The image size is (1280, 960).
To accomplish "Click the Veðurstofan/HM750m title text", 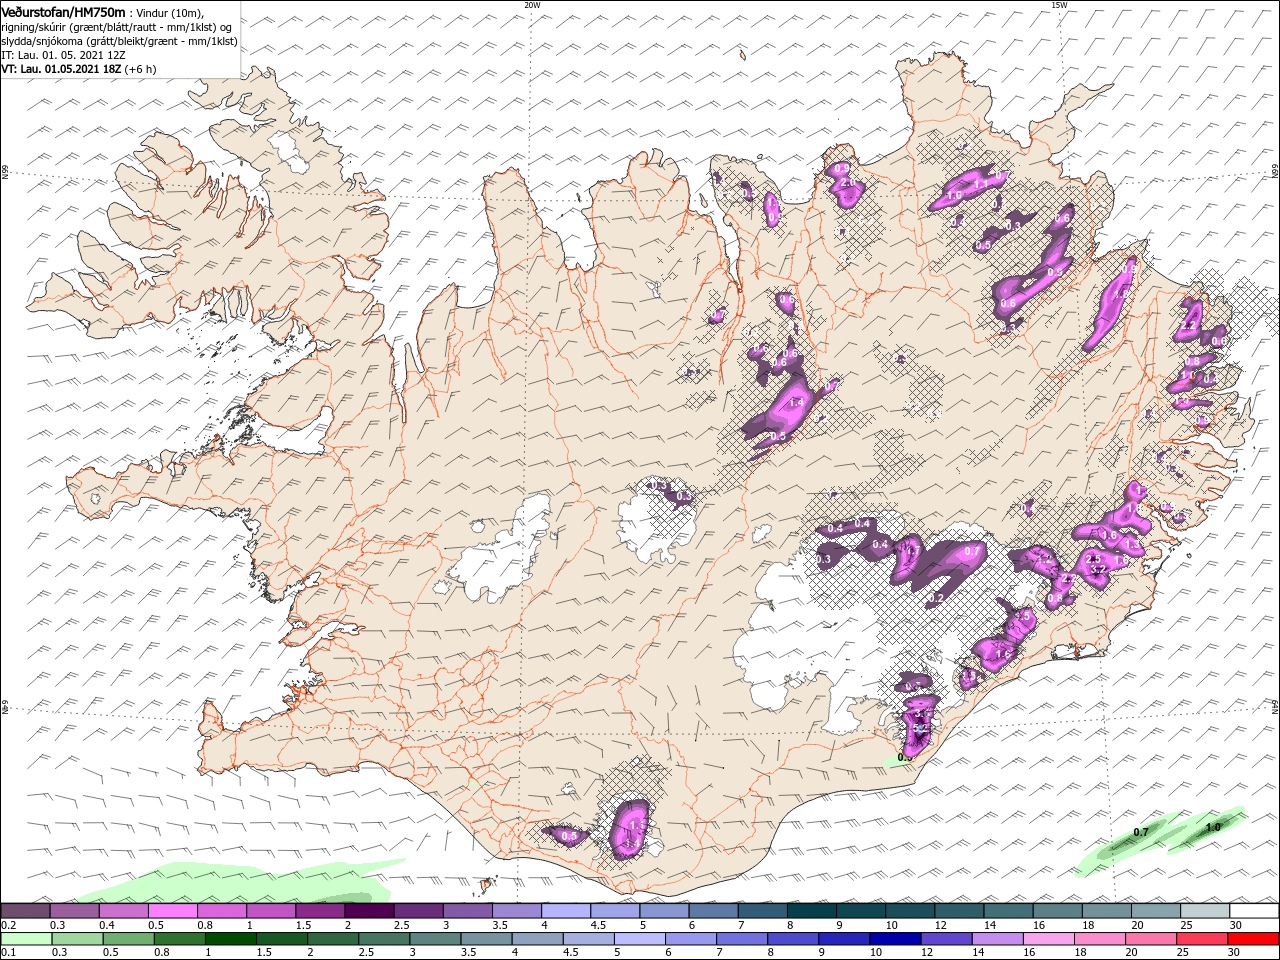I will tap(63, 11).
